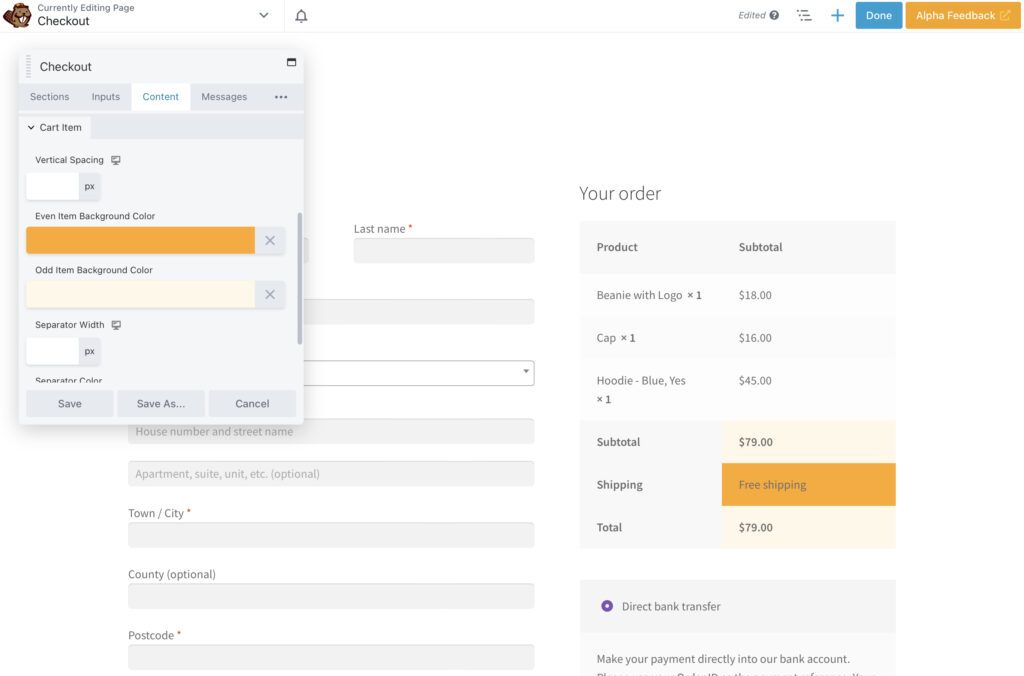
Task: Switch to the Sections tab
Action: click(48, 96)
